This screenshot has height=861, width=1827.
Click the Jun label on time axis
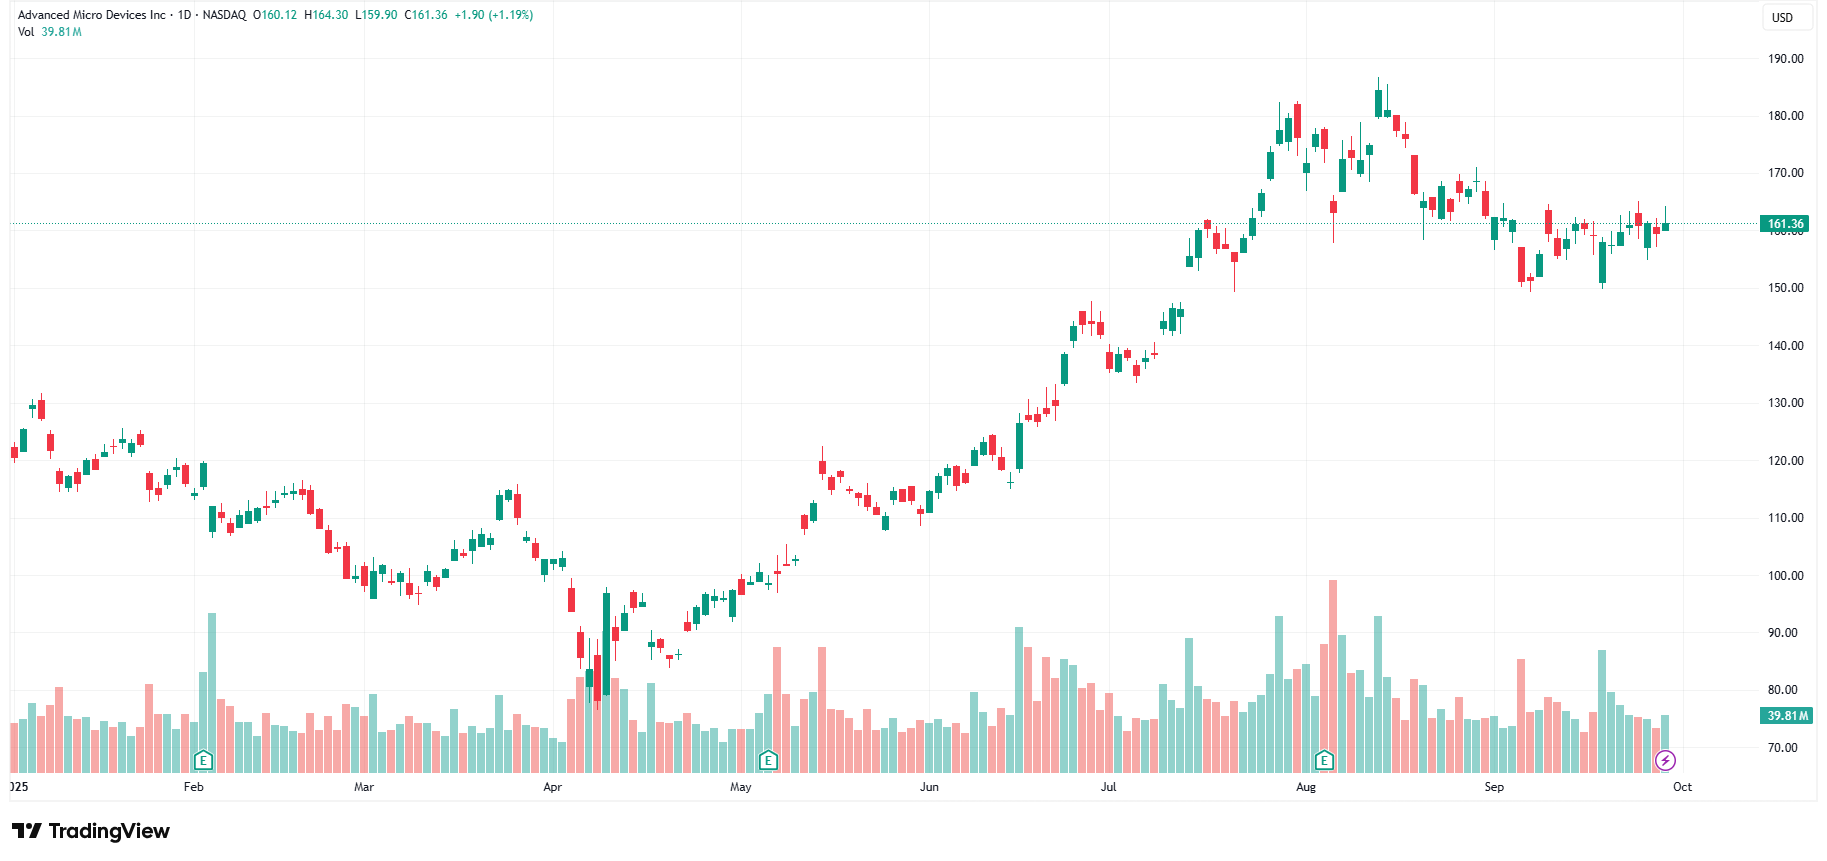coord(929,787)
